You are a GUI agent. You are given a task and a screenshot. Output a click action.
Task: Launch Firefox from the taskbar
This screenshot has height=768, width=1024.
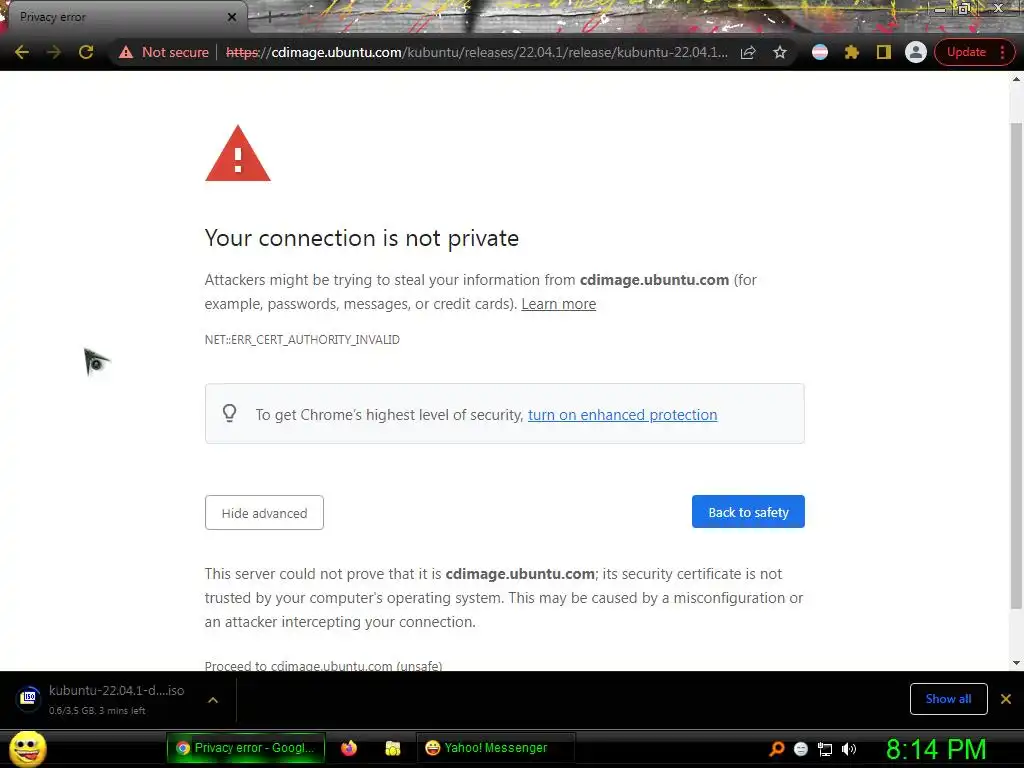pos(349,748)
